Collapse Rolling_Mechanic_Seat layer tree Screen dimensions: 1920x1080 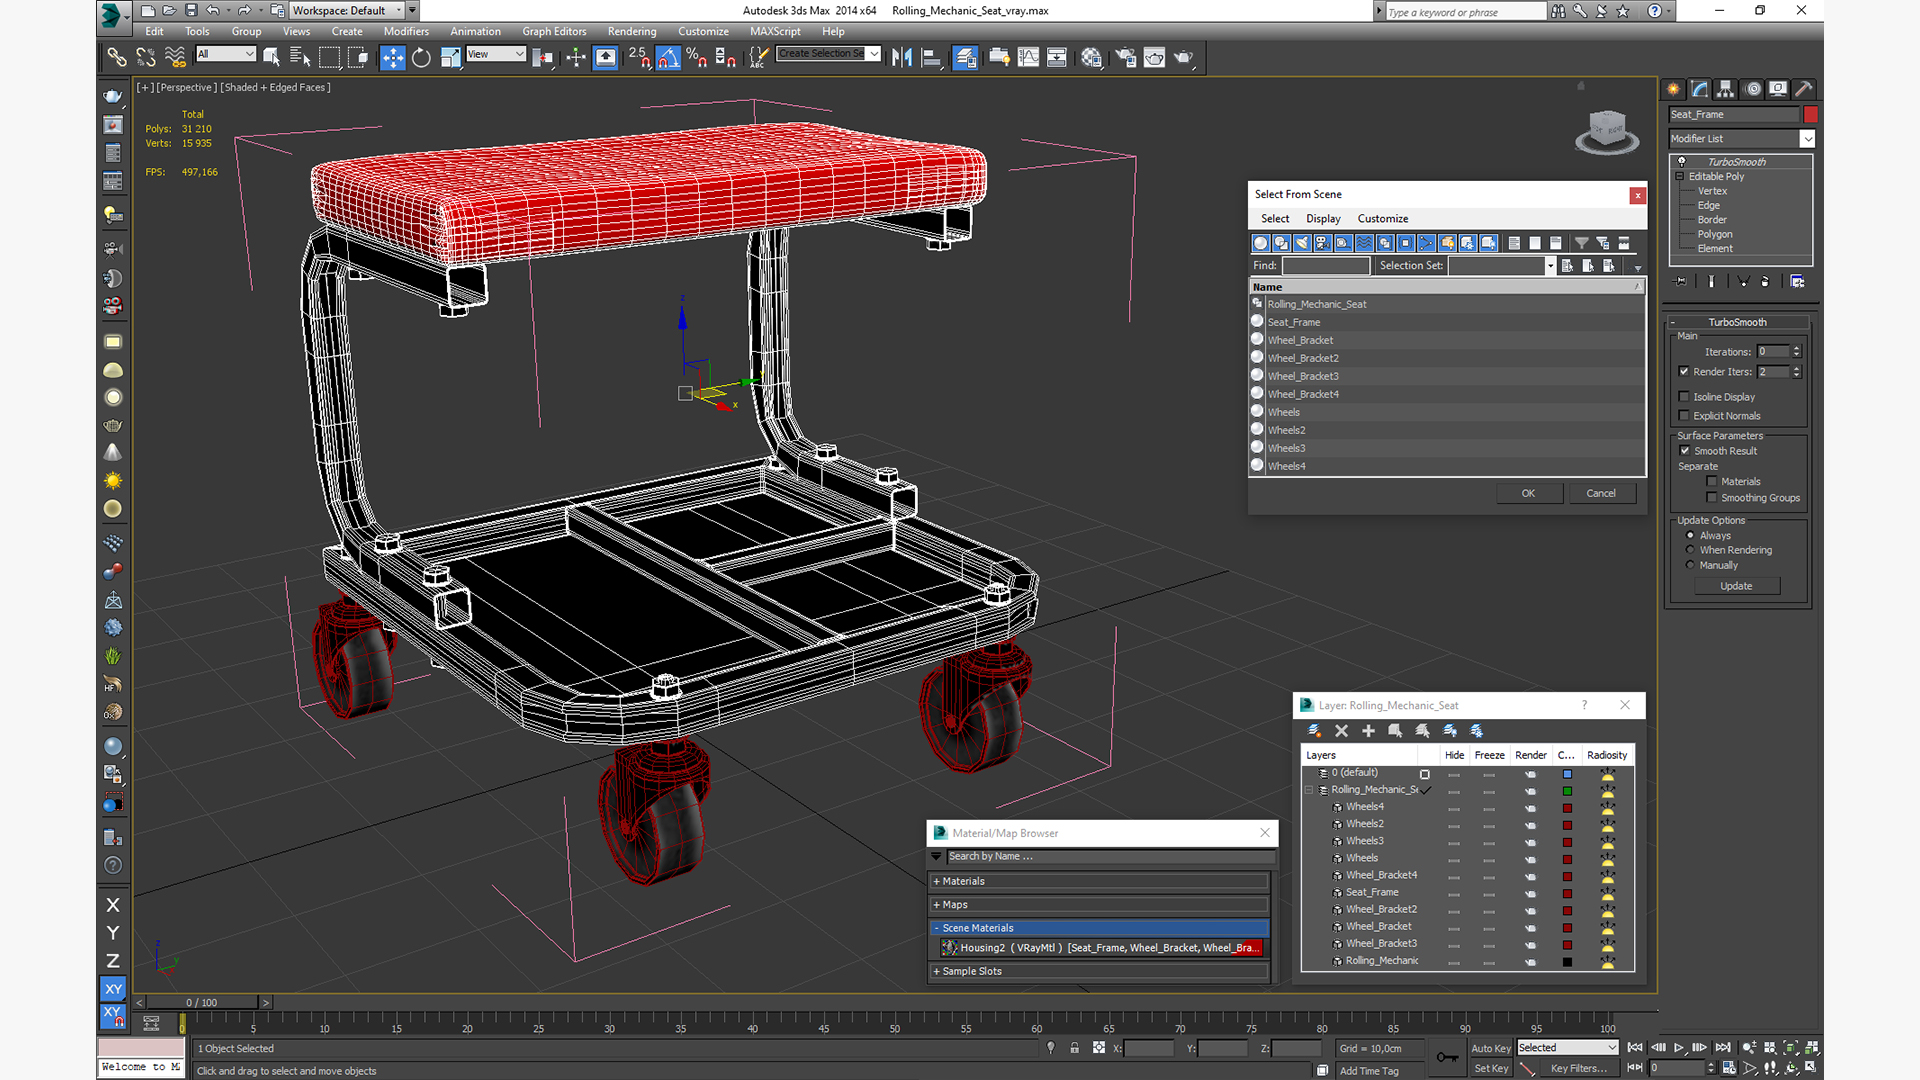[x=1309, y=790]
